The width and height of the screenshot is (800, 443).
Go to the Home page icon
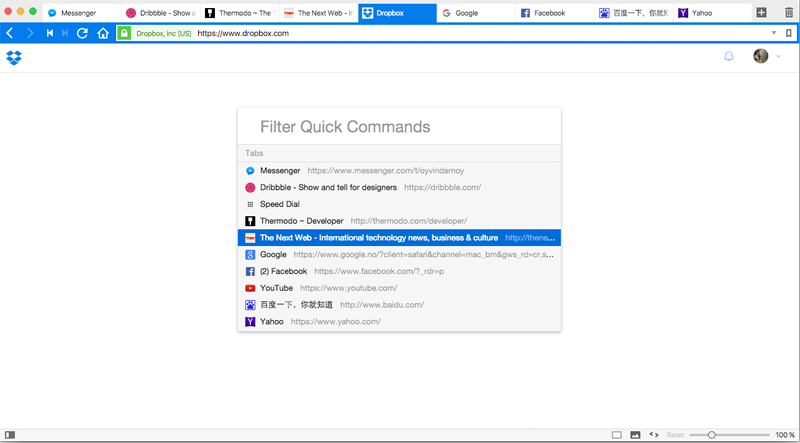[x=103, y=33]
